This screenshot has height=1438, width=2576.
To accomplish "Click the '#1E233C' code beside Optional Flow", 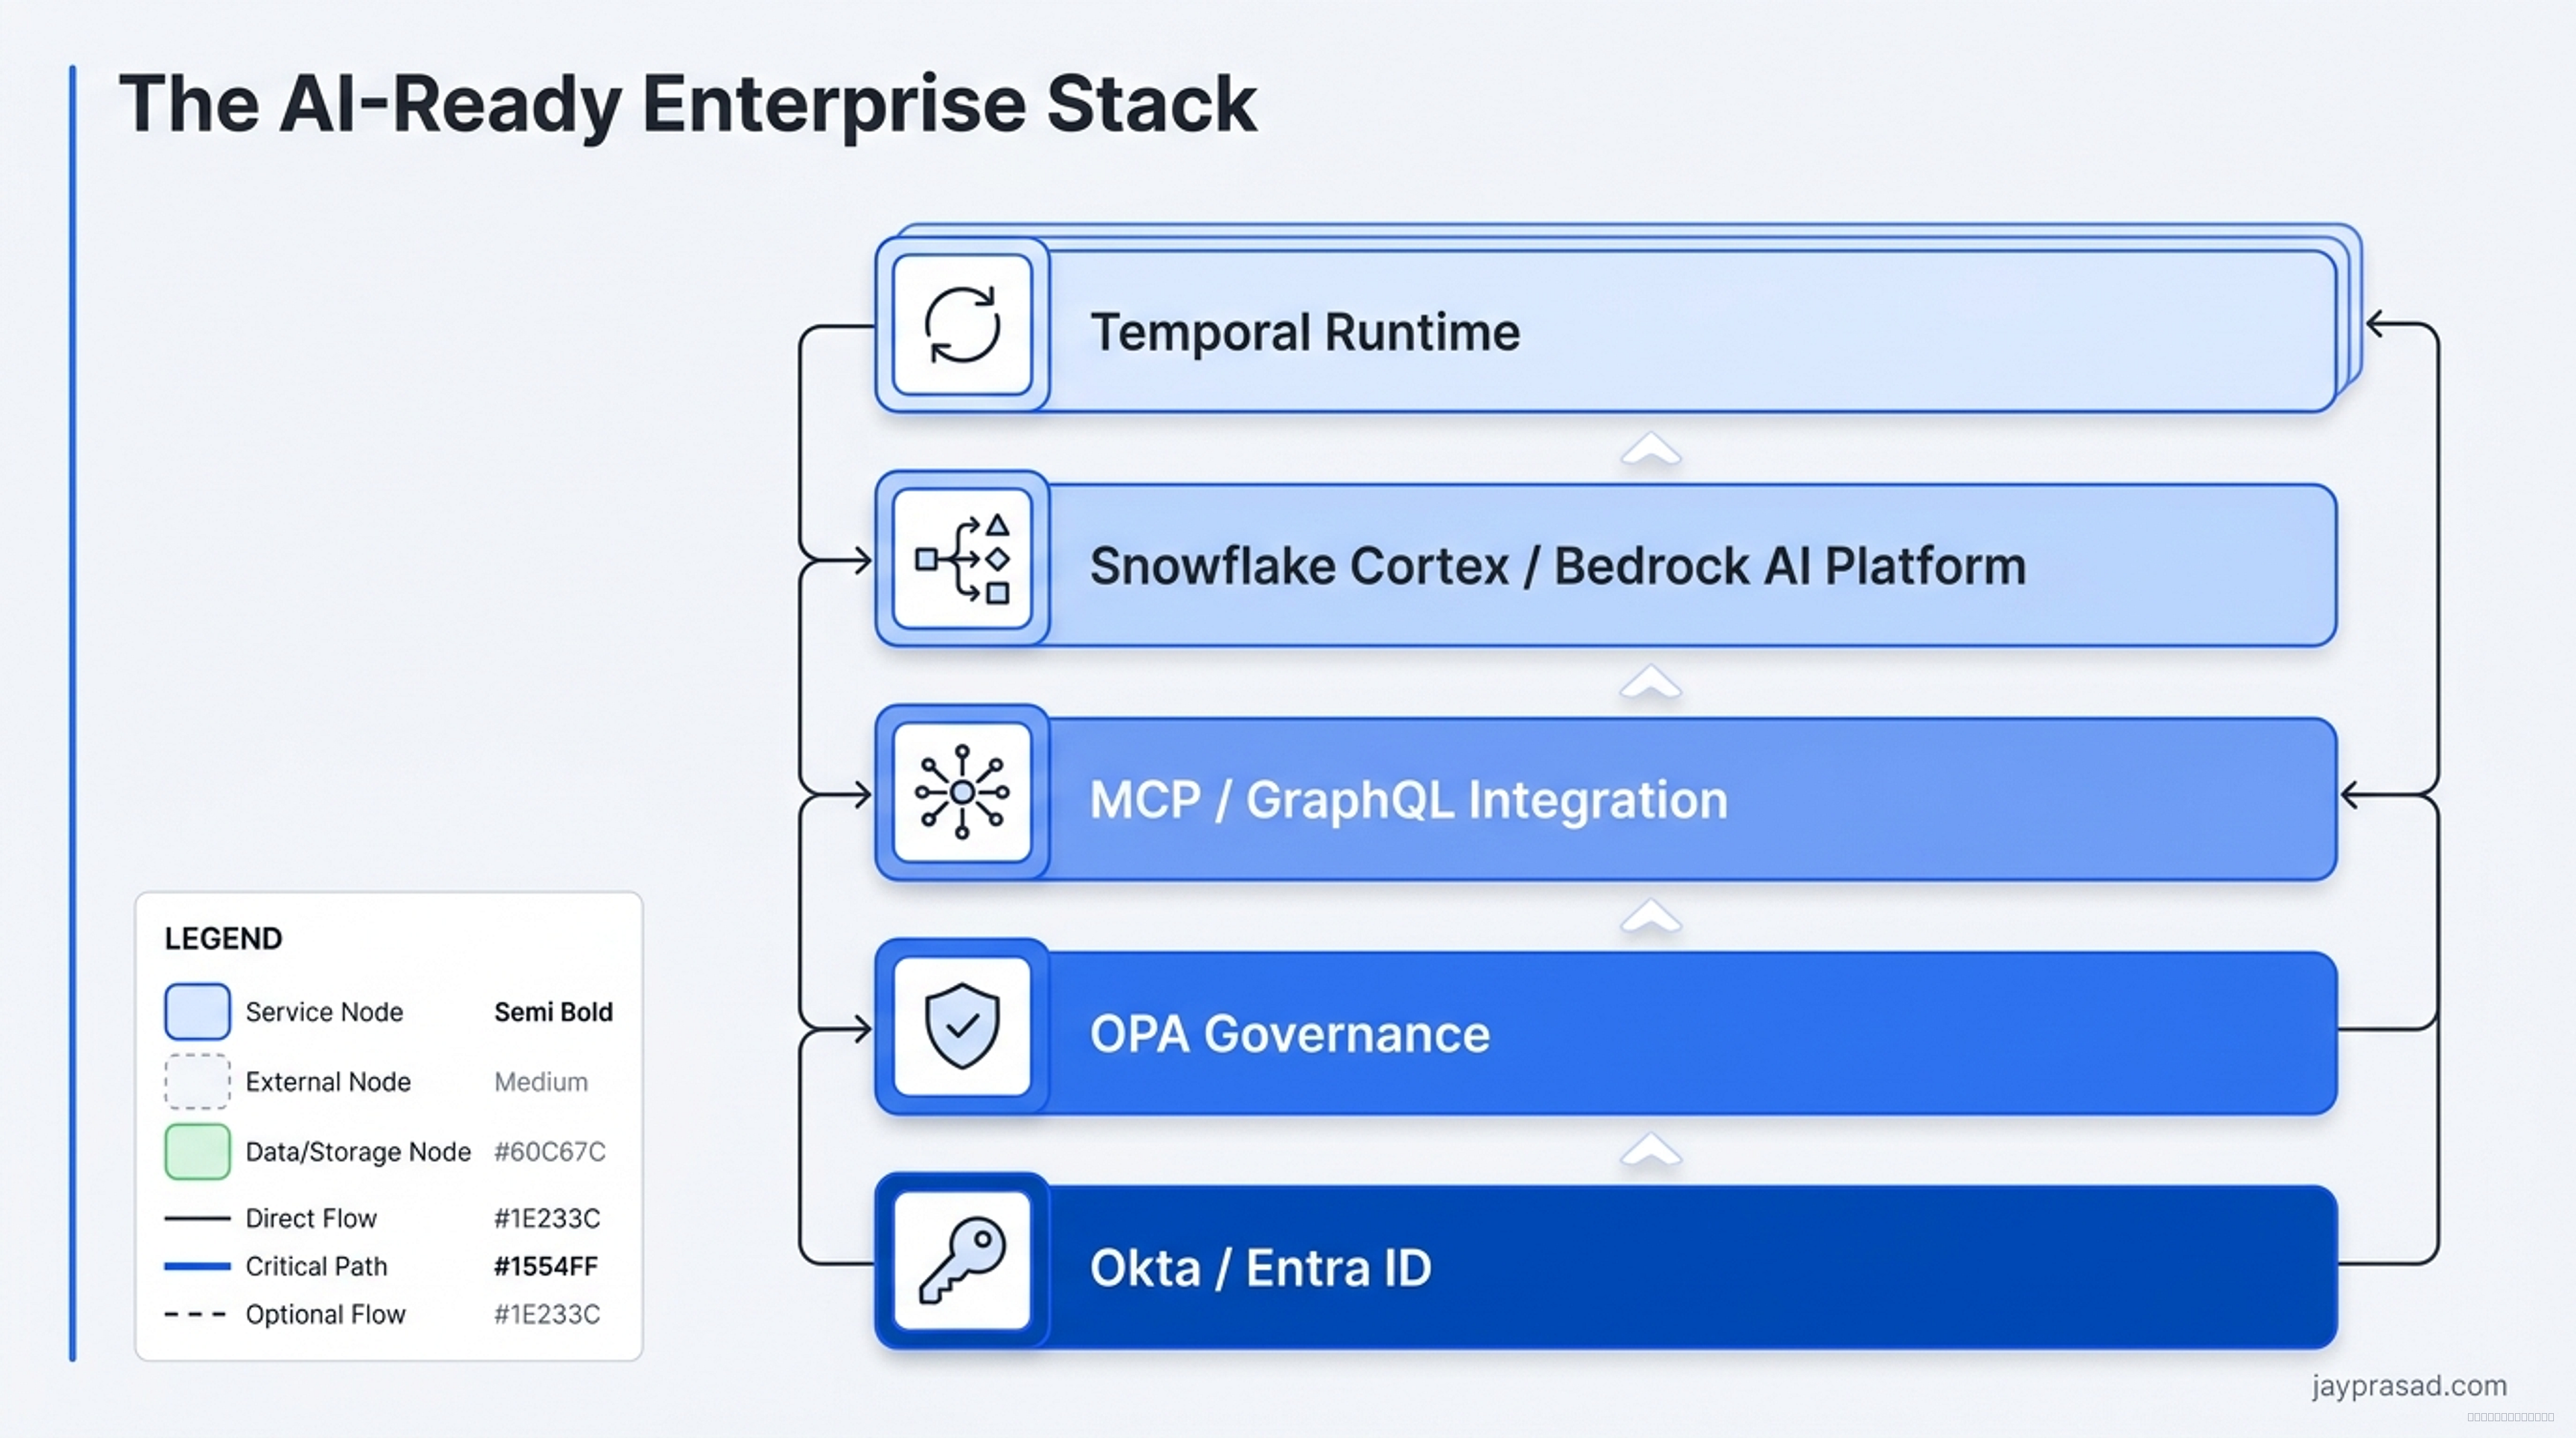I will click(x=547, y=1314).
